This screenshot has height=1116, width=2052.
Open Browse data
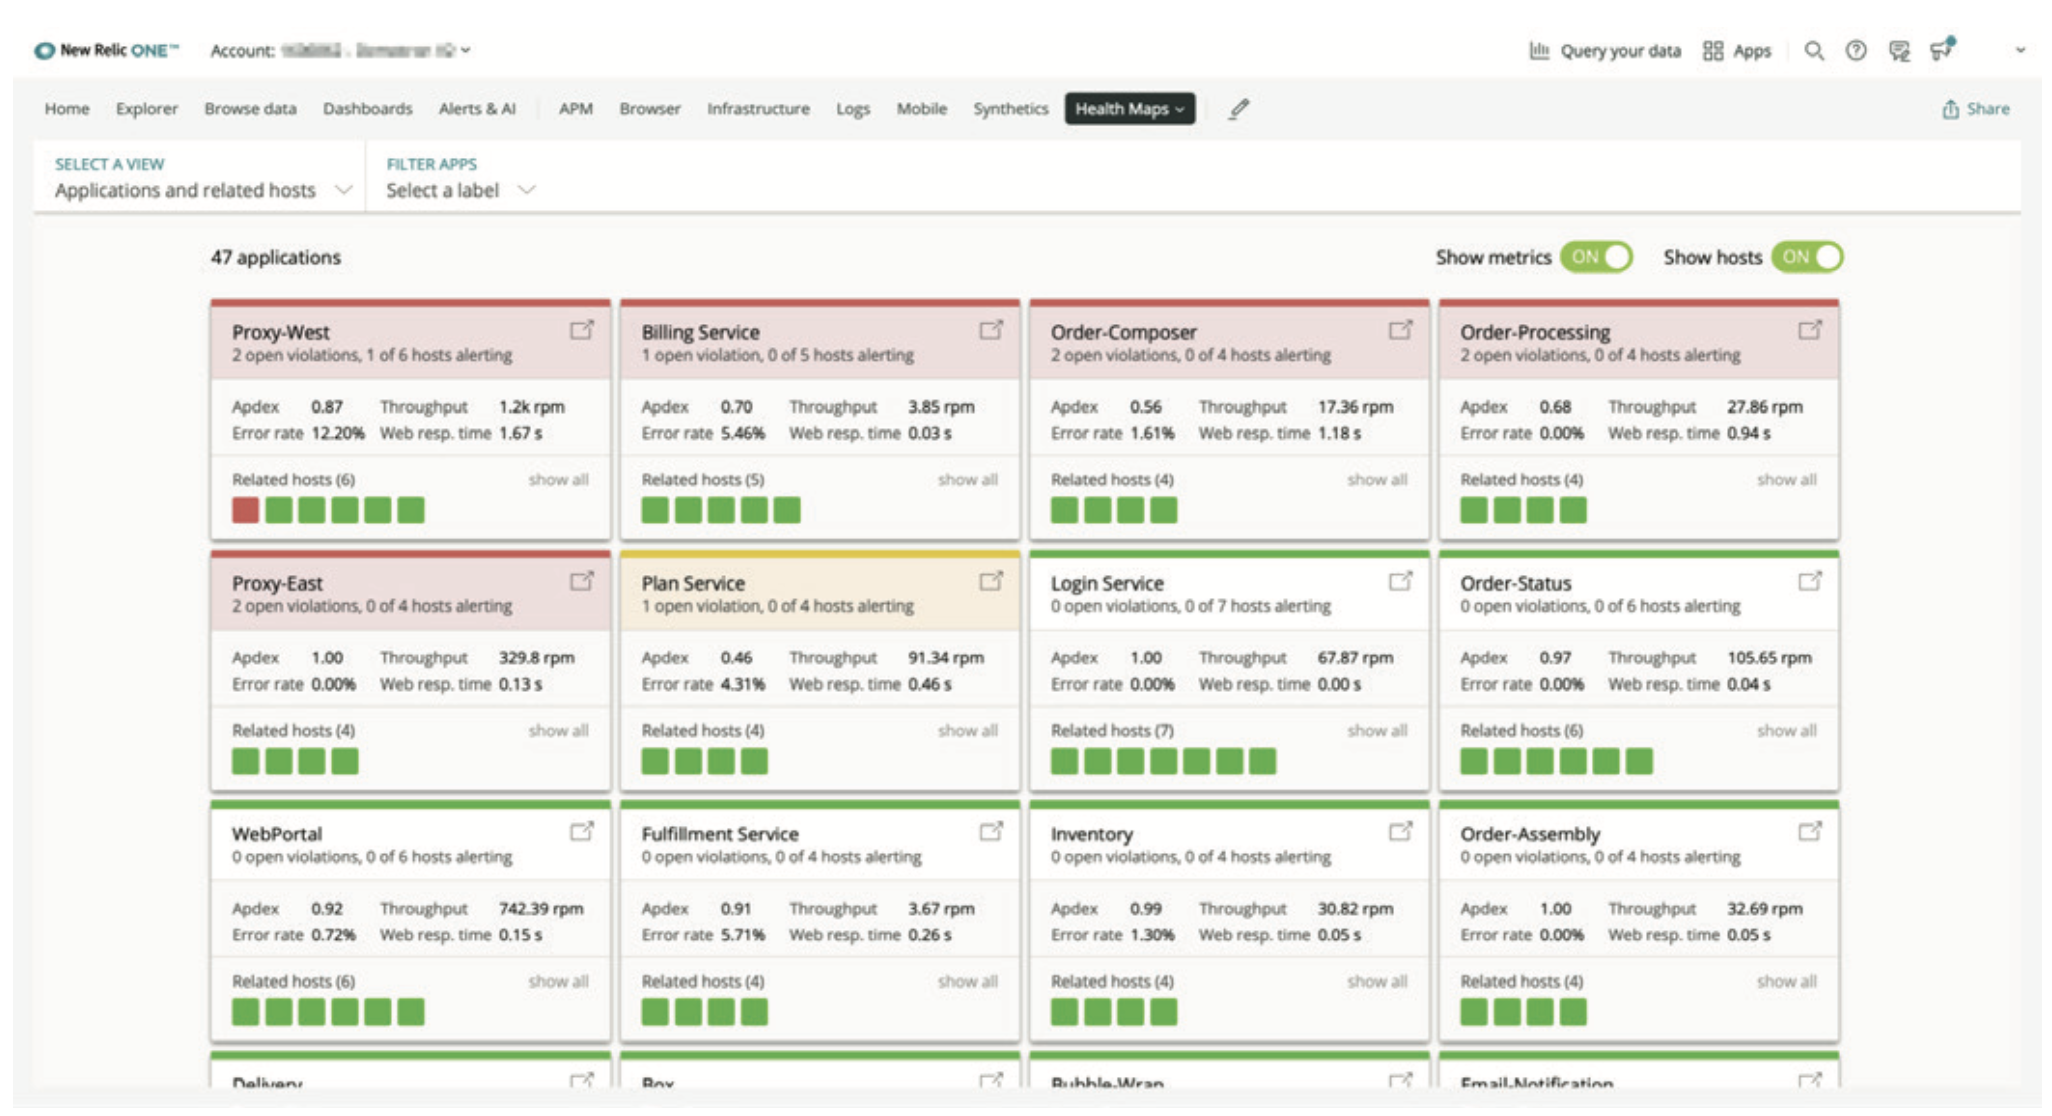click(250, 109)
